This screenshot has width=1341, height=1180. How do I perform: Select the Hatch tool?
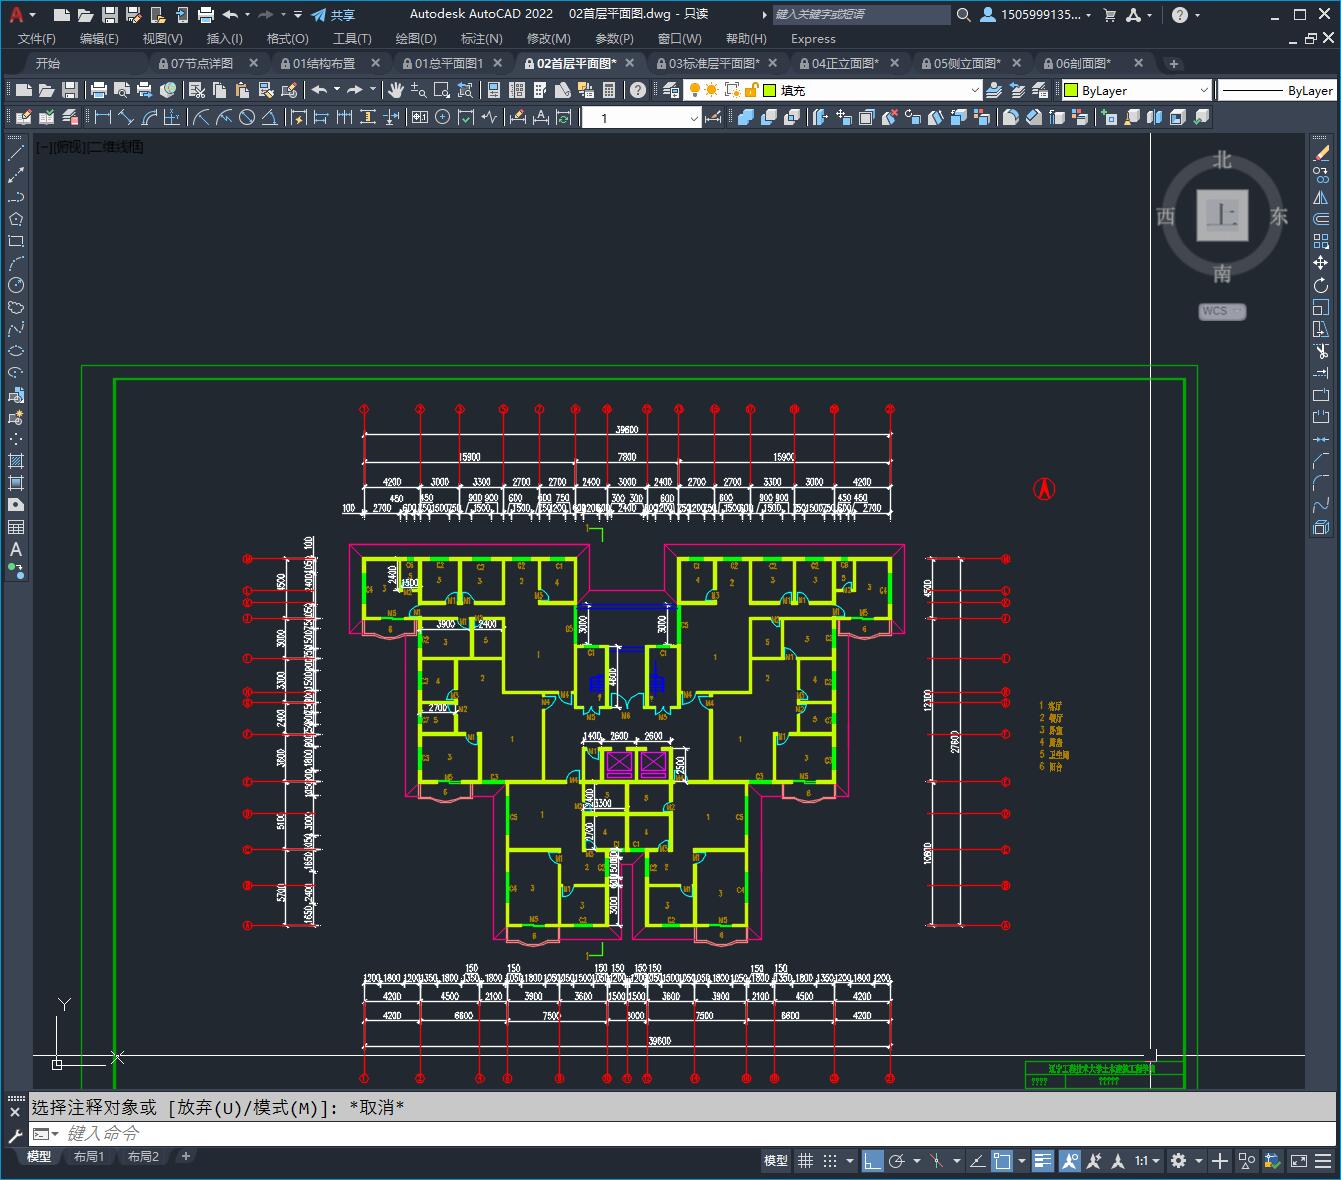(16, 461)
